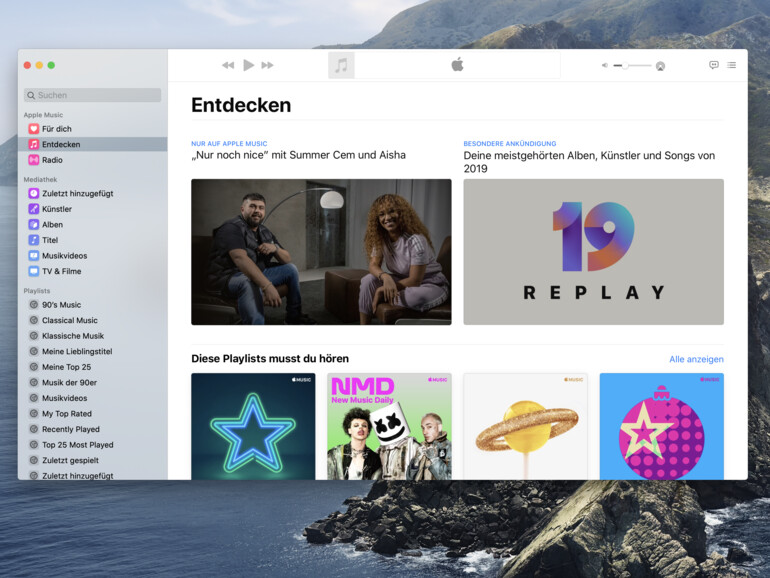Click the music note artwork placeholder
770x578 pixels.
tap(341, 65)
